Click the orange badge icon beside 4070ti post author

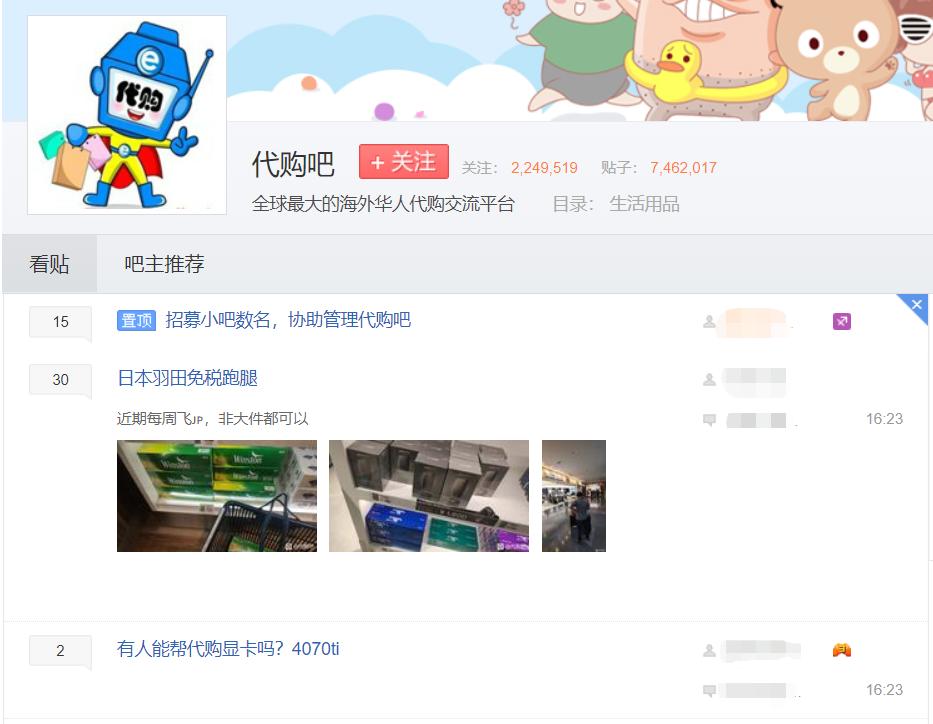pos(841,650)
